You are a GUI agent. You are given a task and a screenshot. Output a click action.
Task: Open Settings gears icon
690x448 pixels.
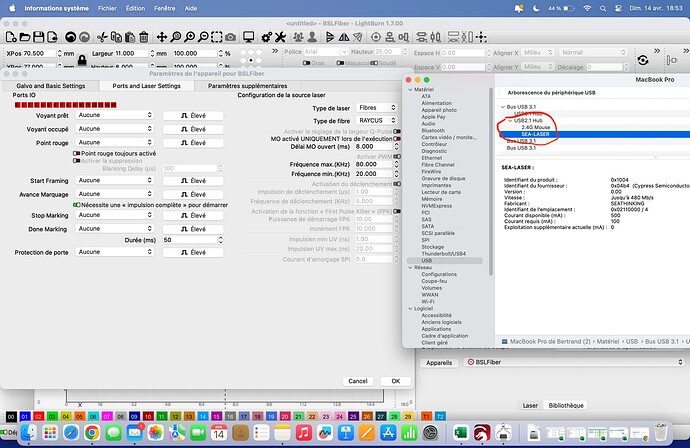pos(267,37)
